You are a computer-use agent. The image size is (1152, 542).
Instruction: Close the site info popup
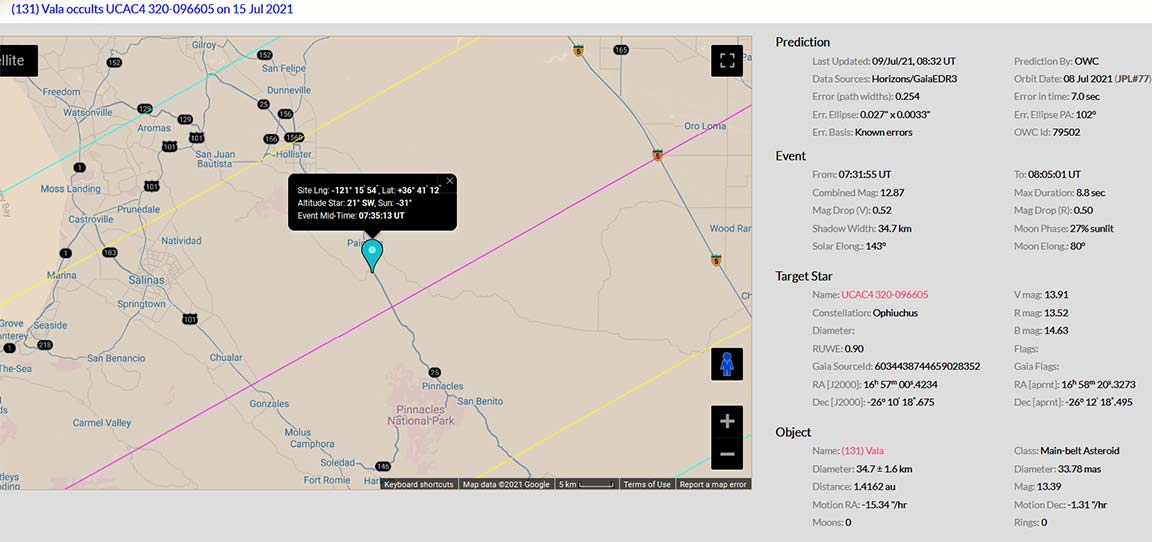450,181
